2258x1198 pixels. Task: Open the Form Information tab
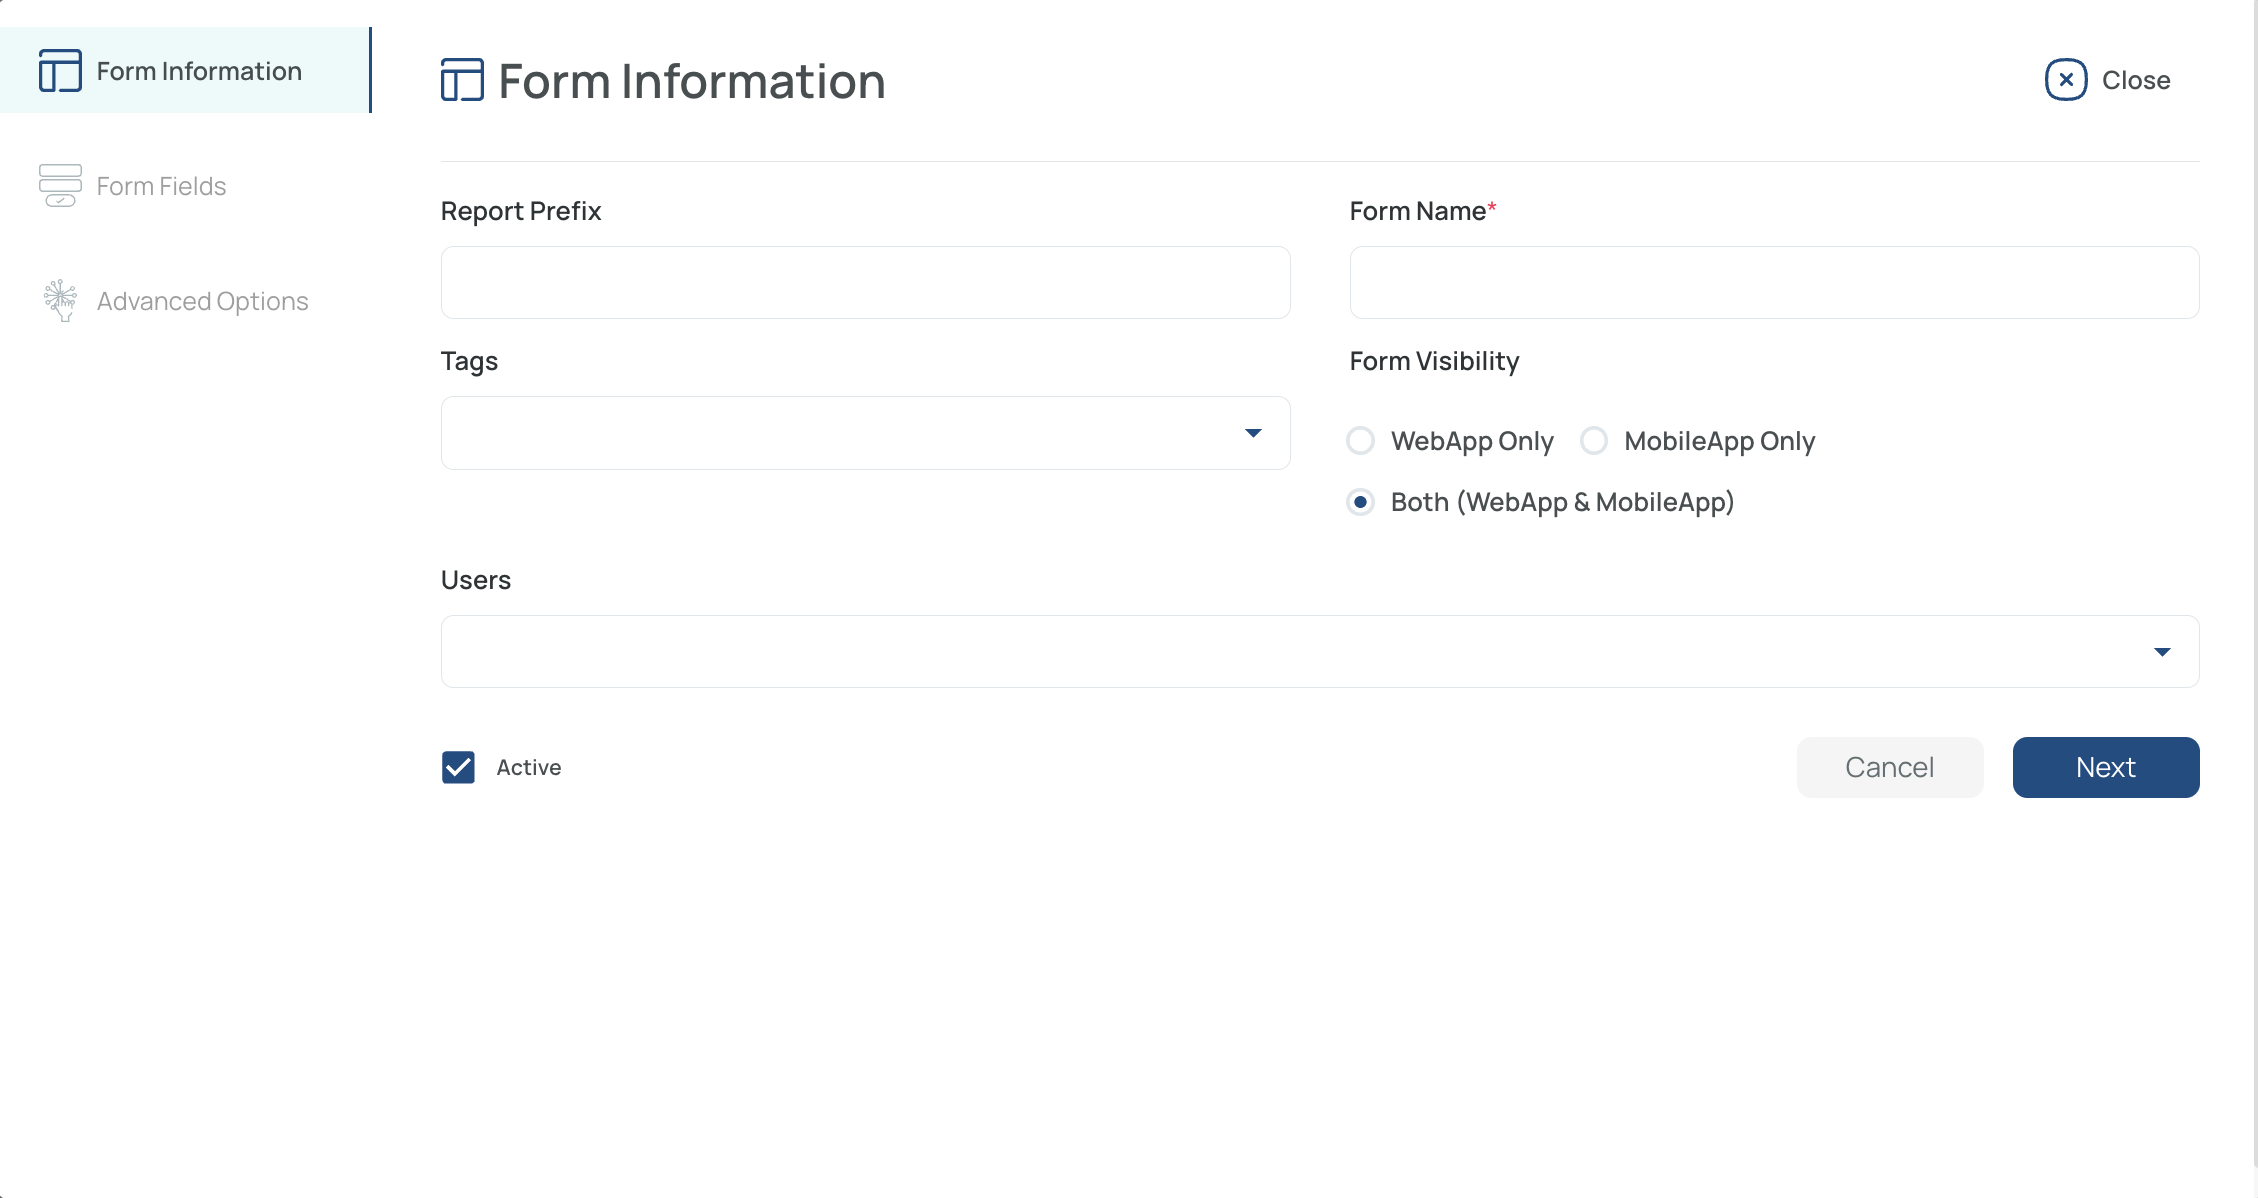pyautogui.click(x=185, y=70)
